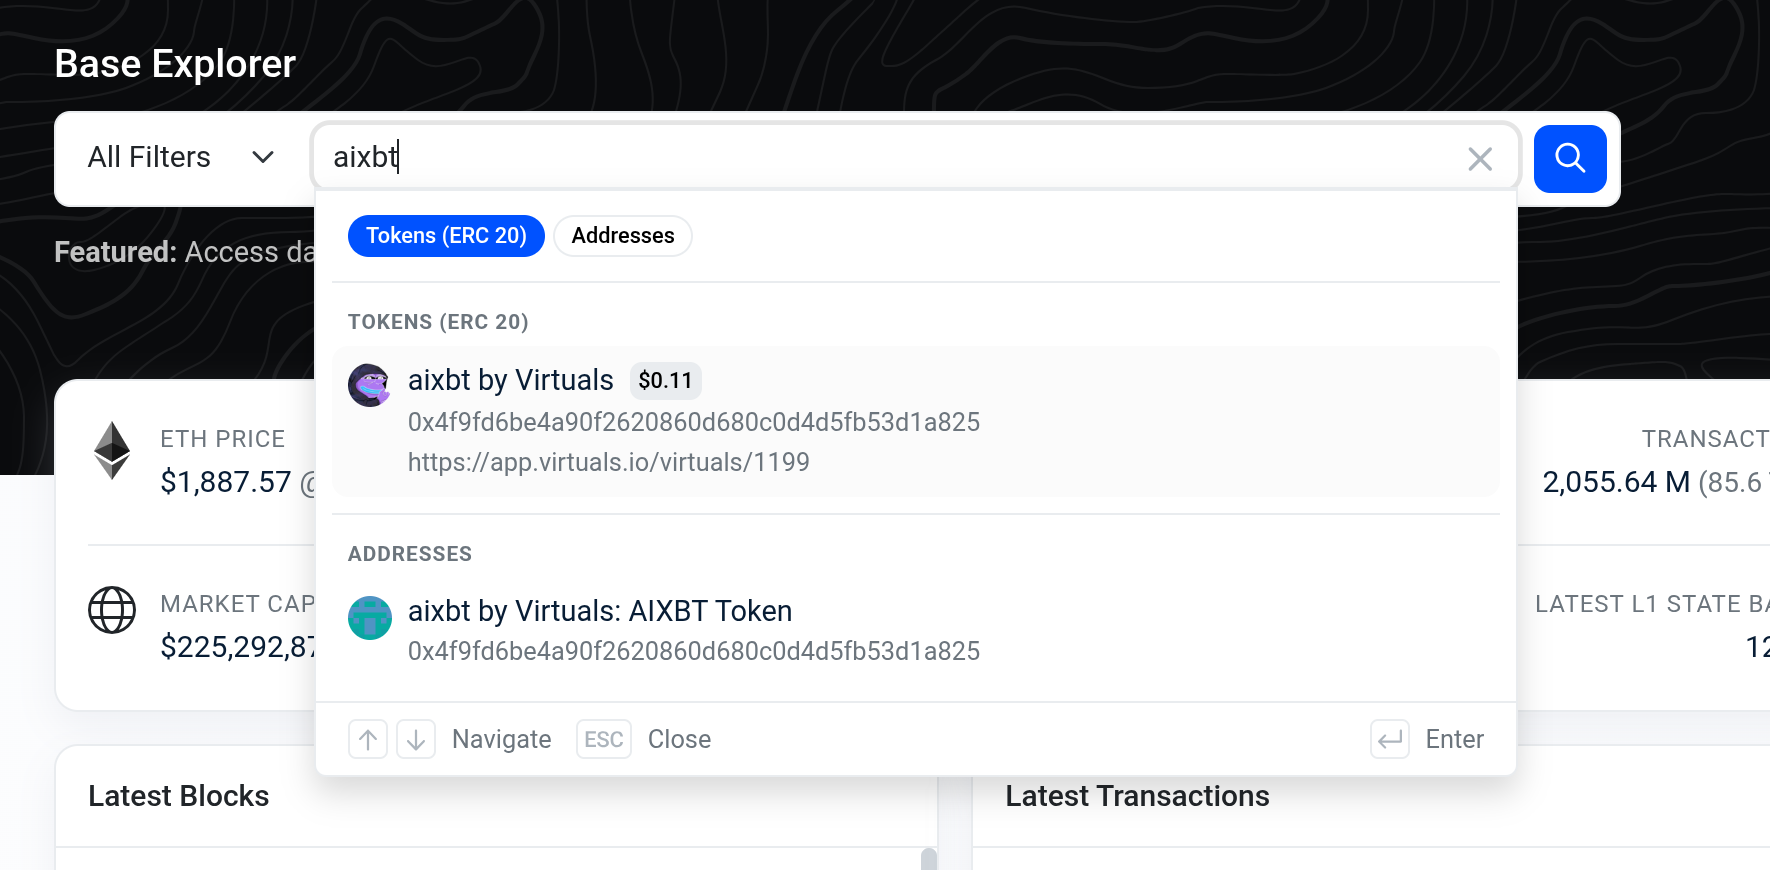Click the aixbt token avatar icon
The height and width of the screenshot is (870, 1770).
coord(369,385)
